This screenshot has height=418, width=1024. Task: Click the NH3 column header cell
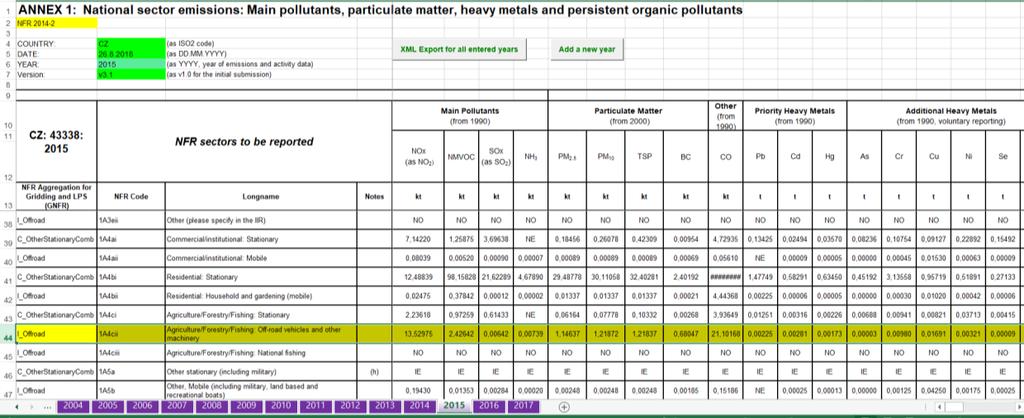[x=530, y=157]
